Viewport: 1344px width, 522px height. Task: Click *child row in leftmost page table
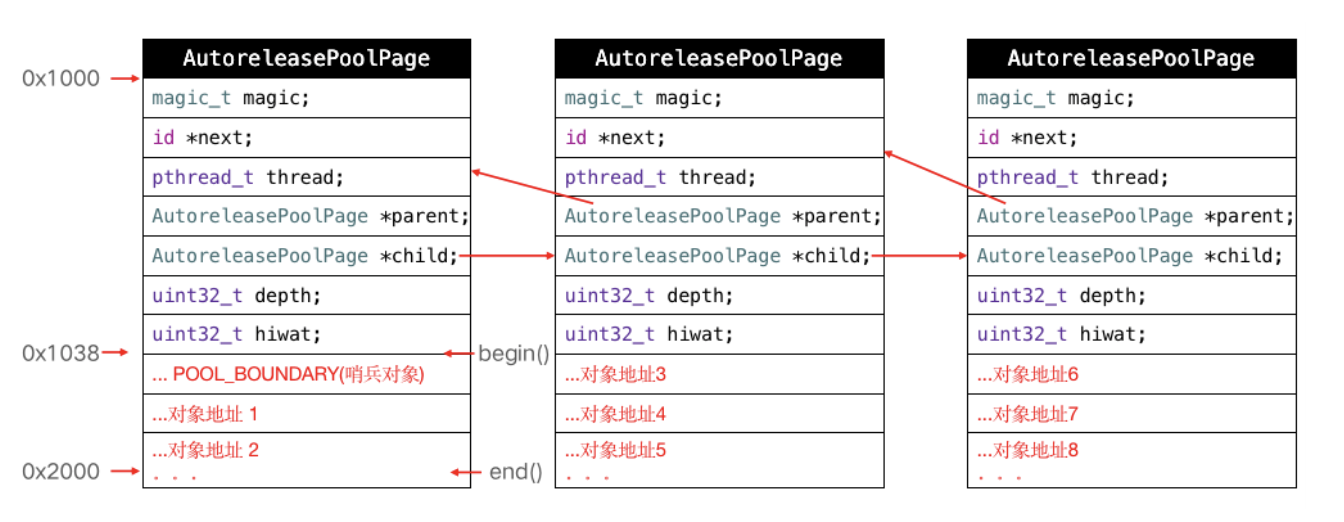click(x=306, y=256)
